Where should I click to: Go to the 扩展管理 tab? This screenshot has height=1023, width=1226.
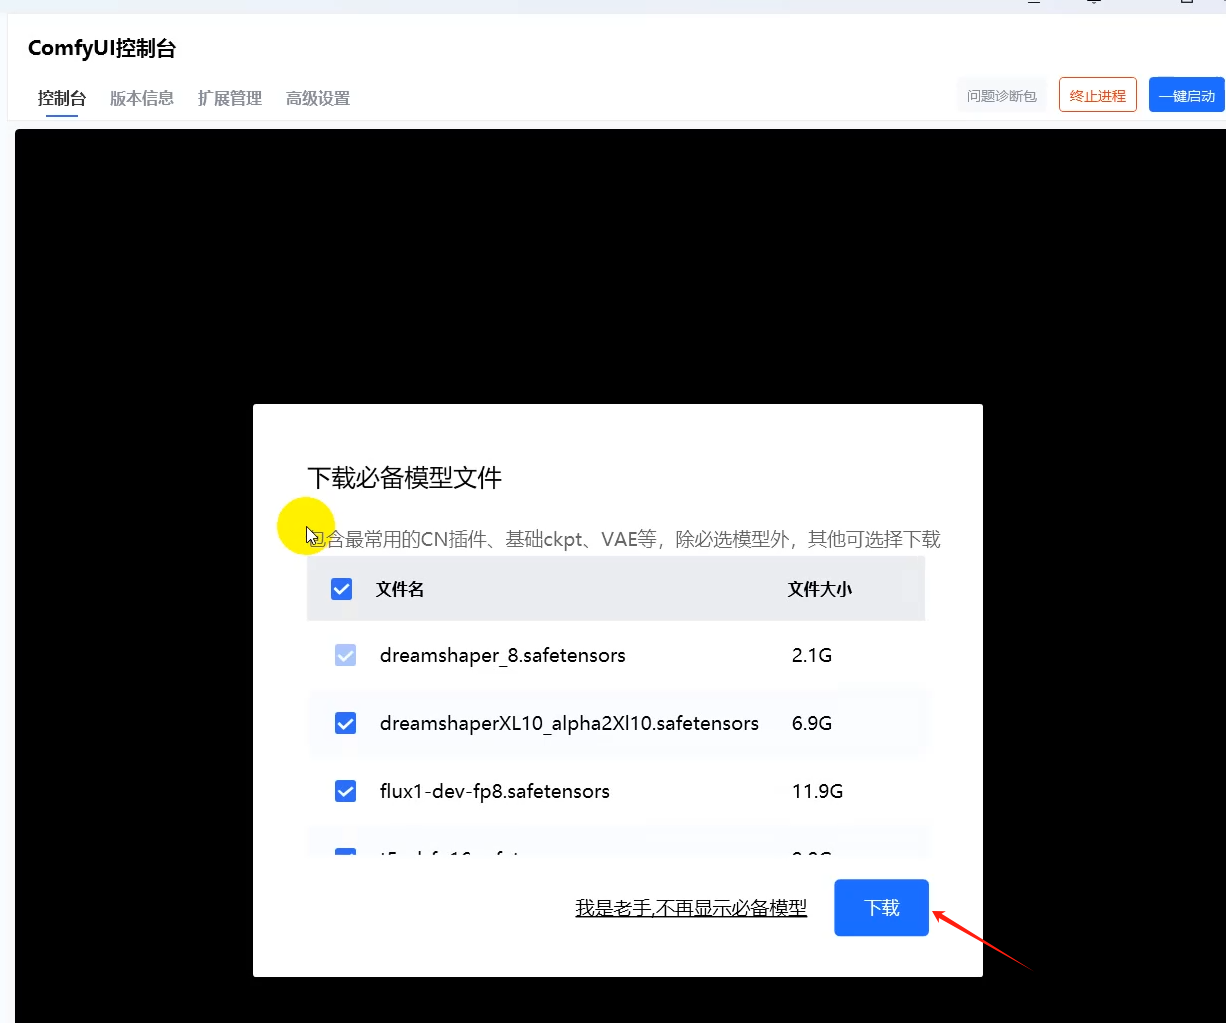(x=230, y=98)
